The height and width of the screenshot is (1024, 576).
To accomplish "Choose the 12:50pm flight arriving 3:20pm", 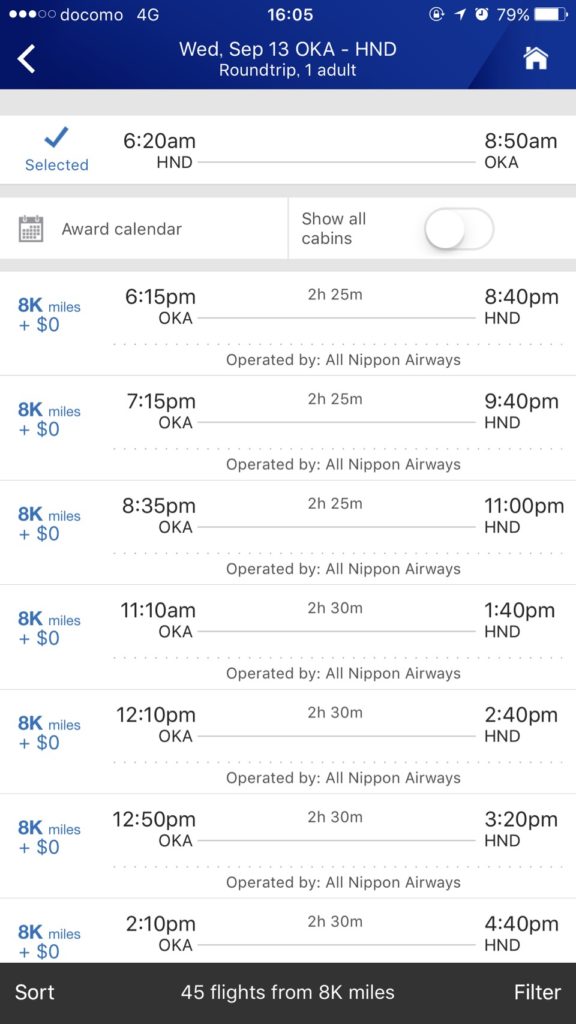I will (x=288, y=846).
